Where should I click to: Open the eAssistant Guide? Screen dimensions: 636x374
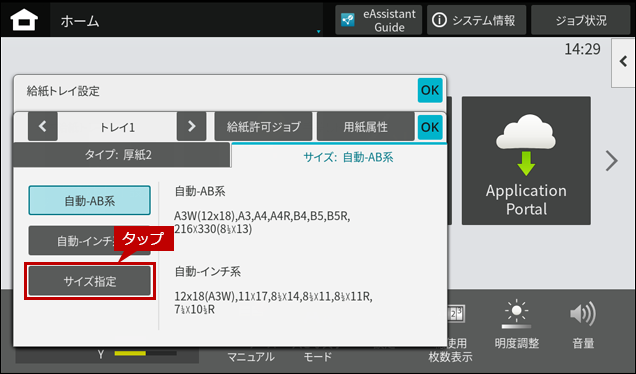(x=378, y=20)
